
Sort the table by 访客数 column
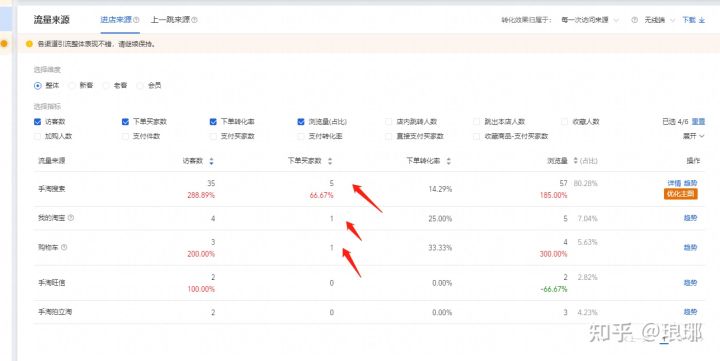(211, 161)
